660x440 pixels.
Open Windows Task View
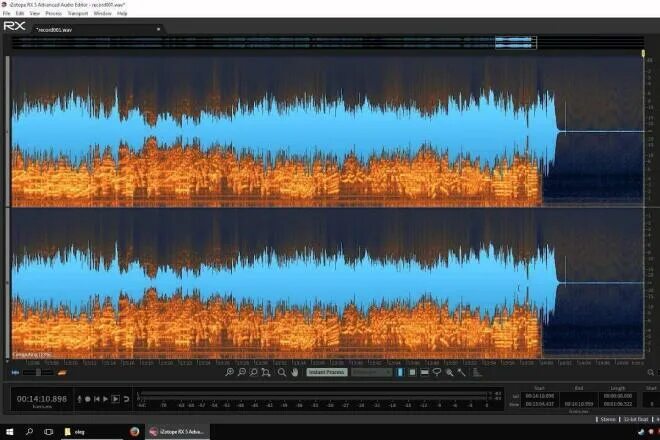[48, 432]
